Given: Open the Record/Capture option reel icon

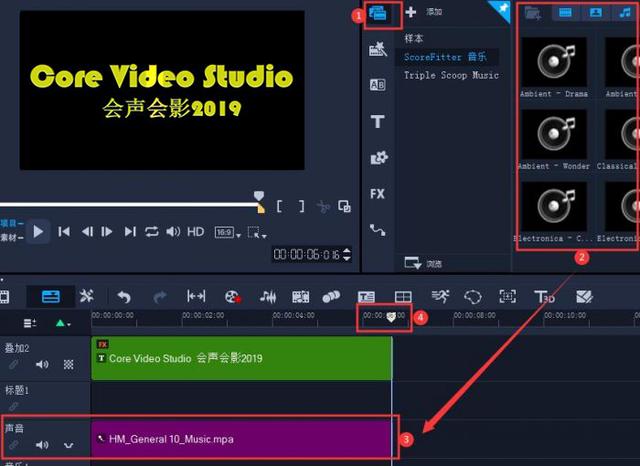Looking at the screenshot, I should click(x=232, y=297).
